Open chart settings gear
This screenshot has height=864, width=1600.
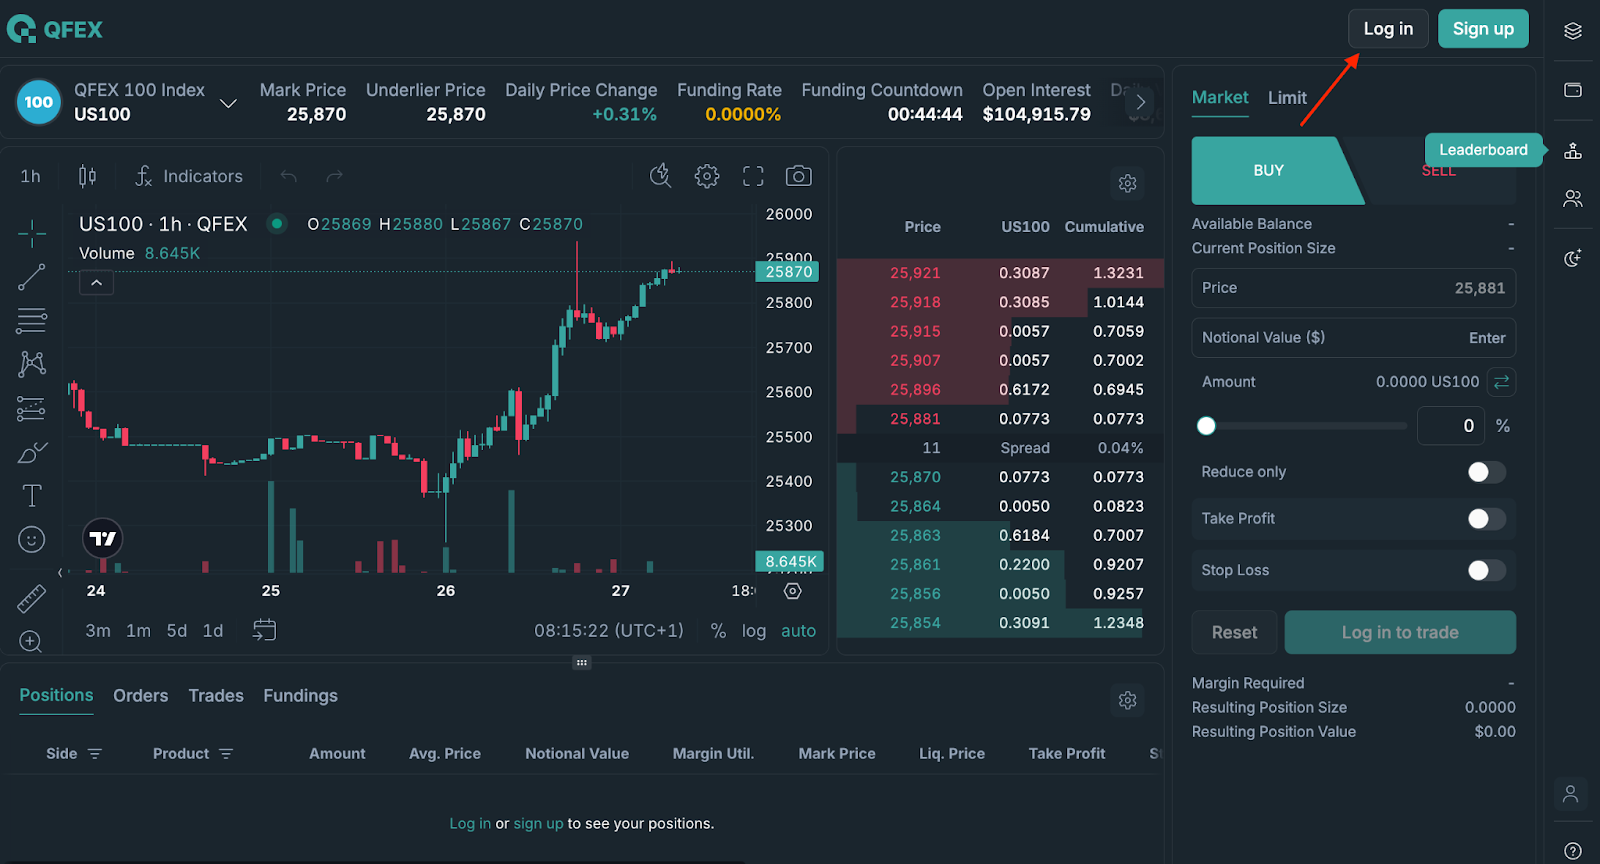click(x=707, y=176)
